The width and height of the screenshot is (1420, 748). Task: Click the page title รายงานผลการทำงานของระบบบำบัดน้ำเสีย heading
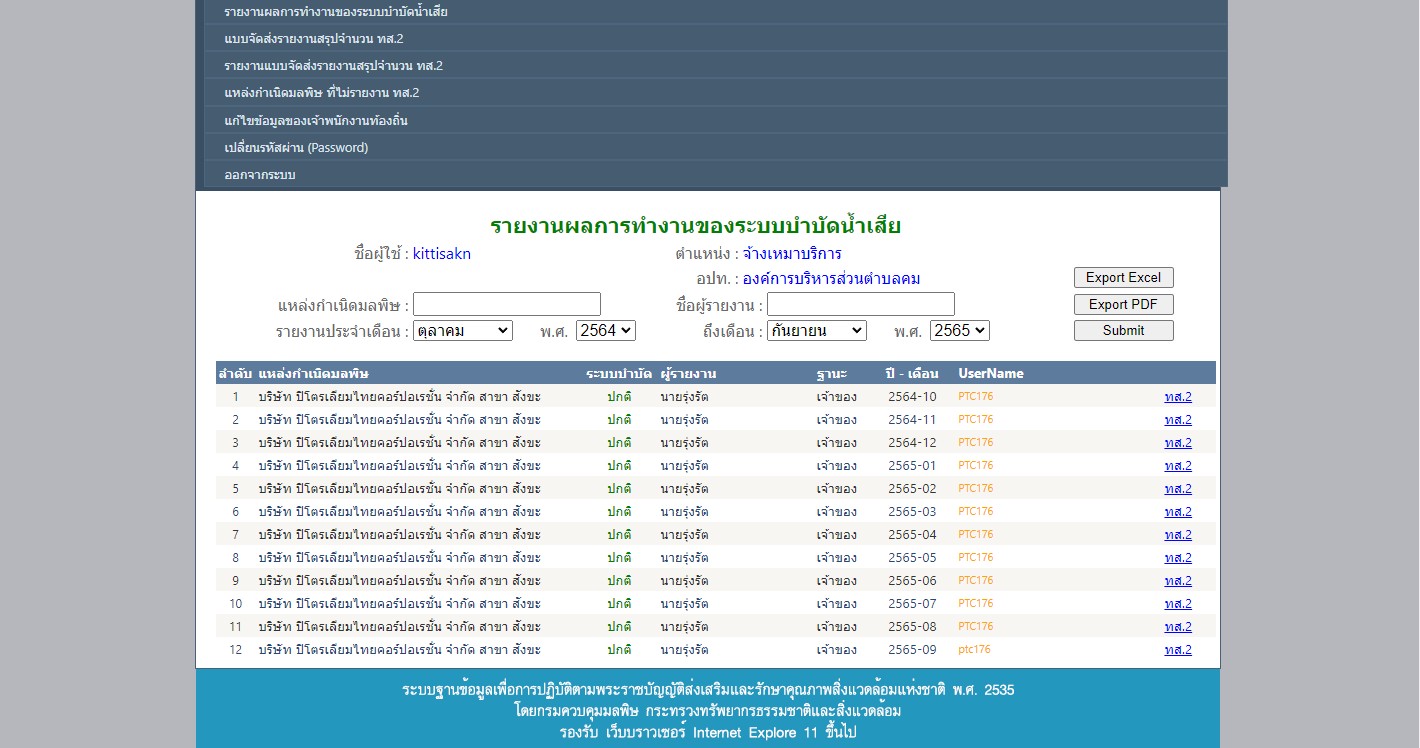696,225
